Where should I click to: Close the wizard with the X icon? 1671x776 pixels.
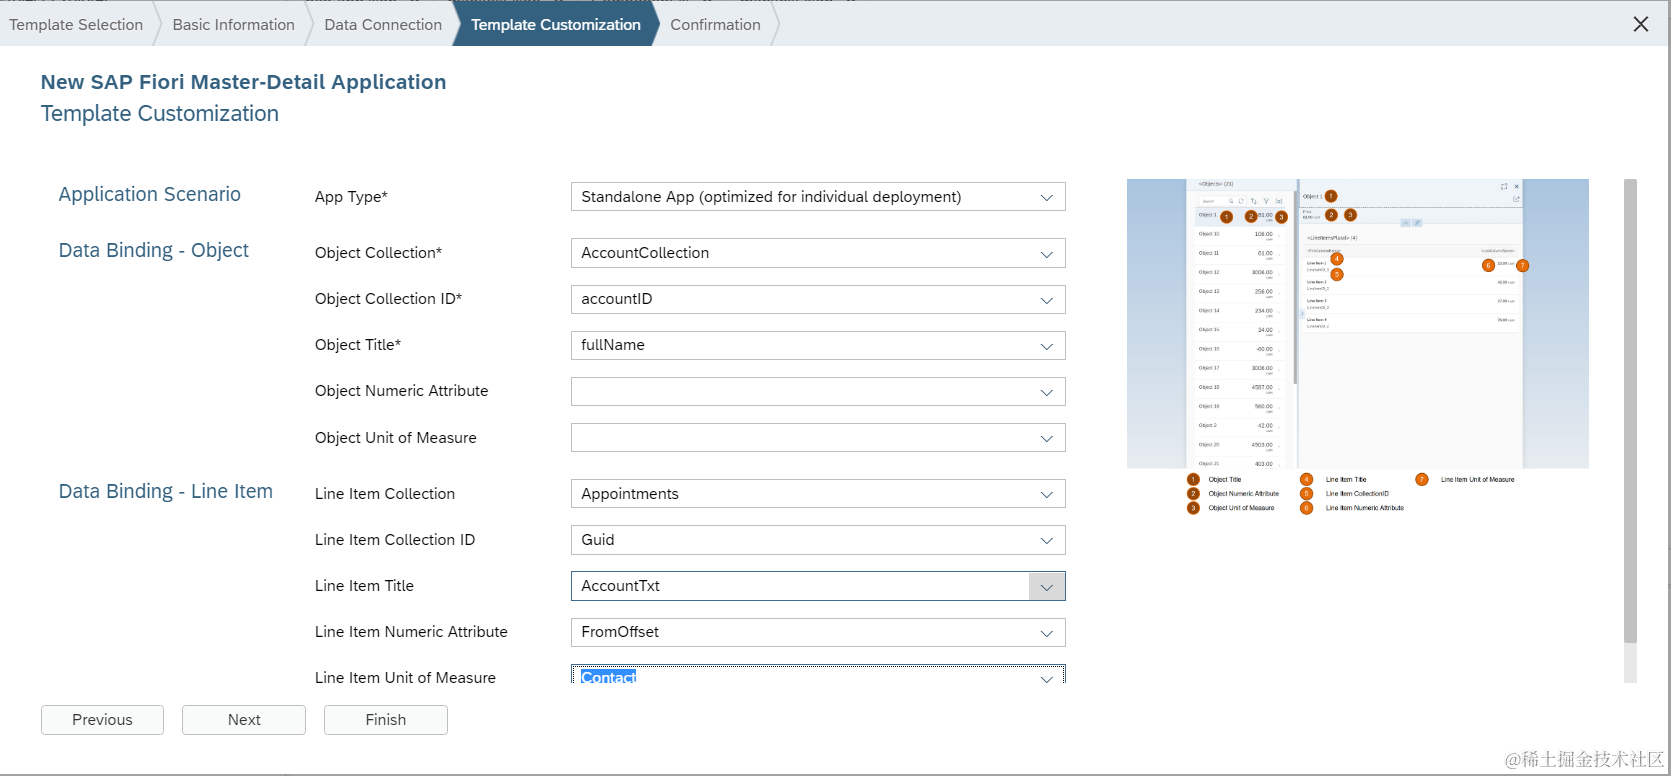coord(1641,24)
